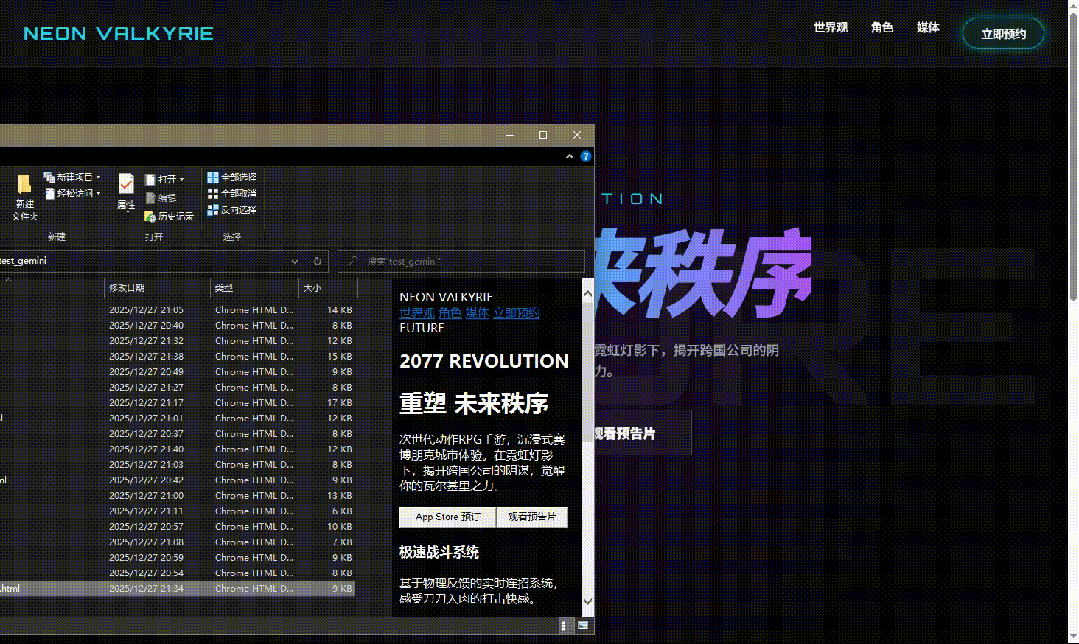This screenshot has width=1079, height=644.
Task: Click the address bar refresh icon
Action: (x=317, y=261)
